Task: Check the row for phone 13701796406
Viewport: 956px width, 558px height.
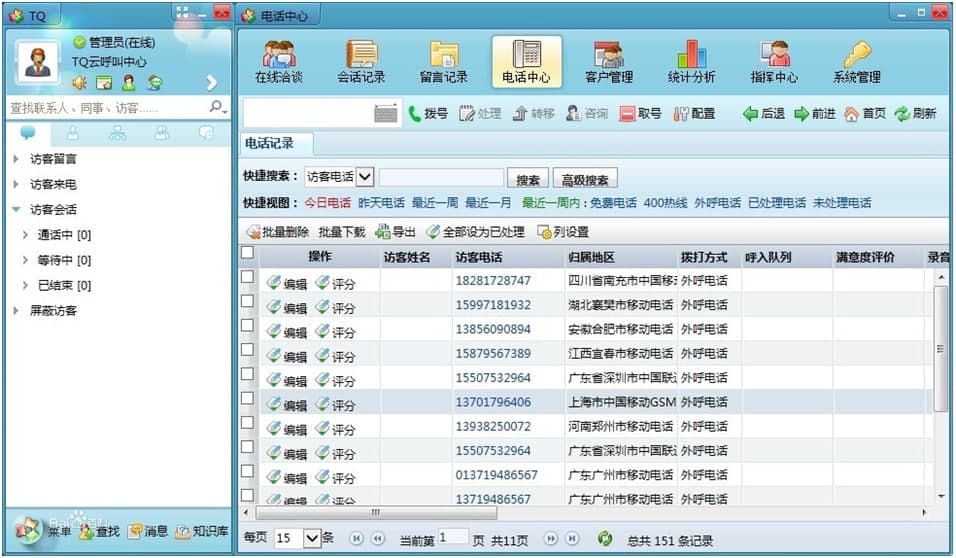Action: tap(247, 401)
